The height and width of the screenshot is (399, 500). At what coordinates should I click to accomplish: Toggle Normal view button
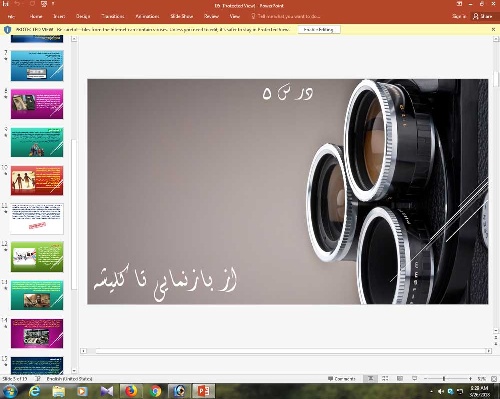point(370,378)
